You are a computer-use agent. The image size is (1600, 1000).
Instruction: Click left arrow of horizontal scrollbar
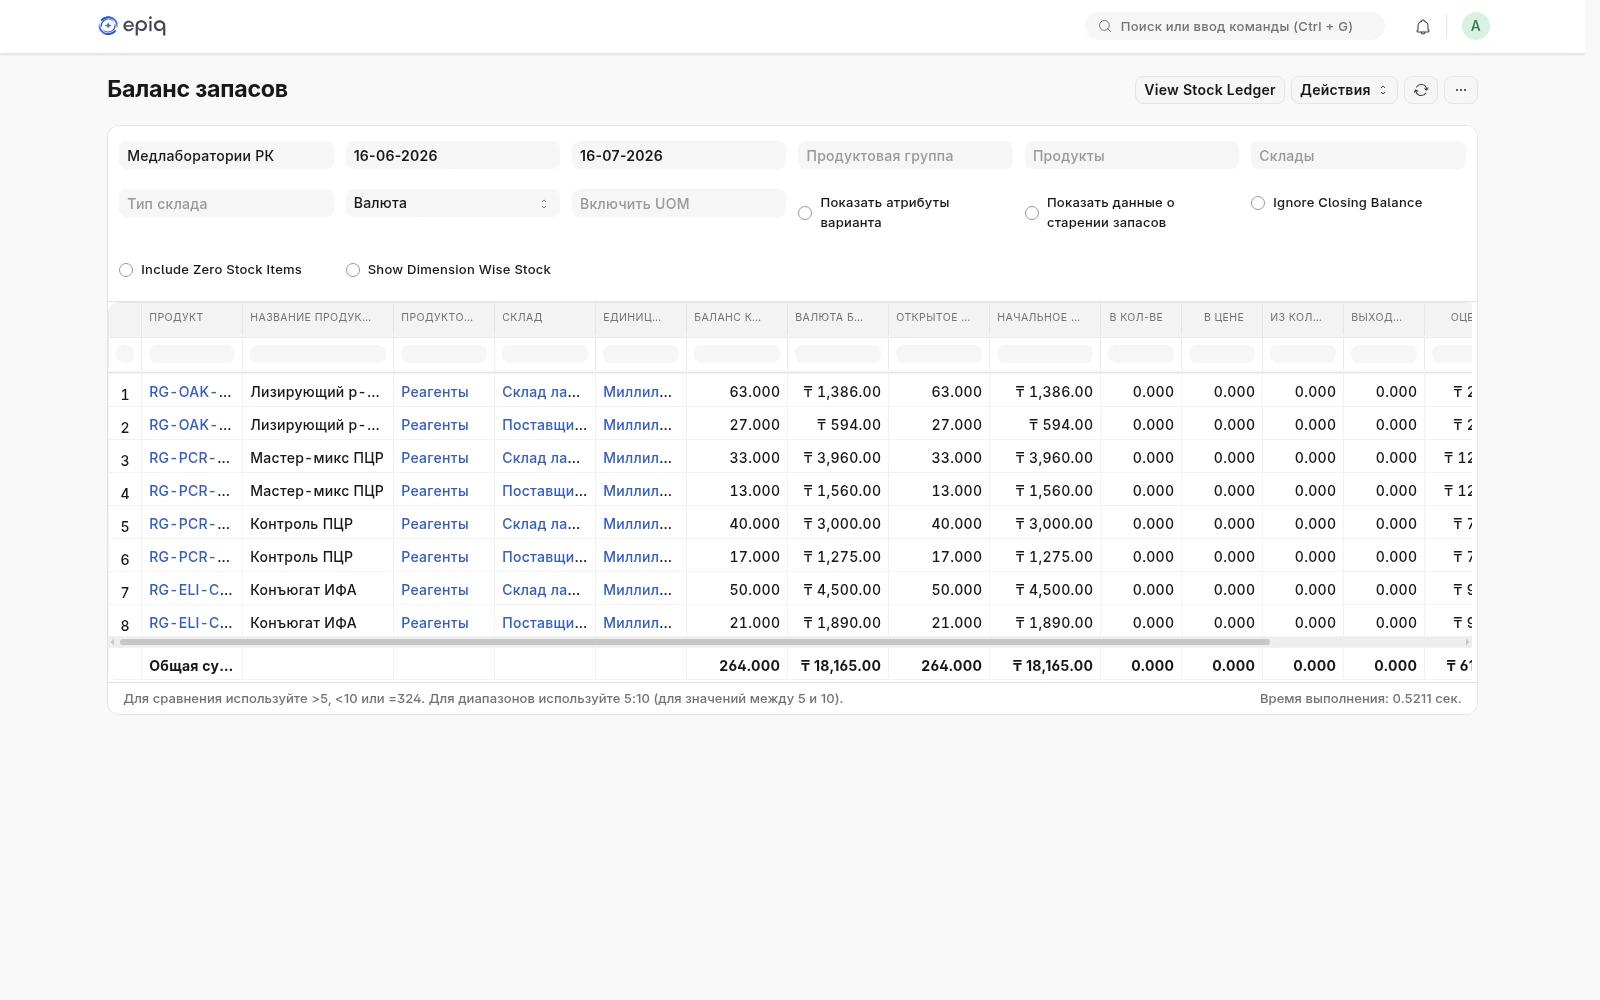[112, 642]
